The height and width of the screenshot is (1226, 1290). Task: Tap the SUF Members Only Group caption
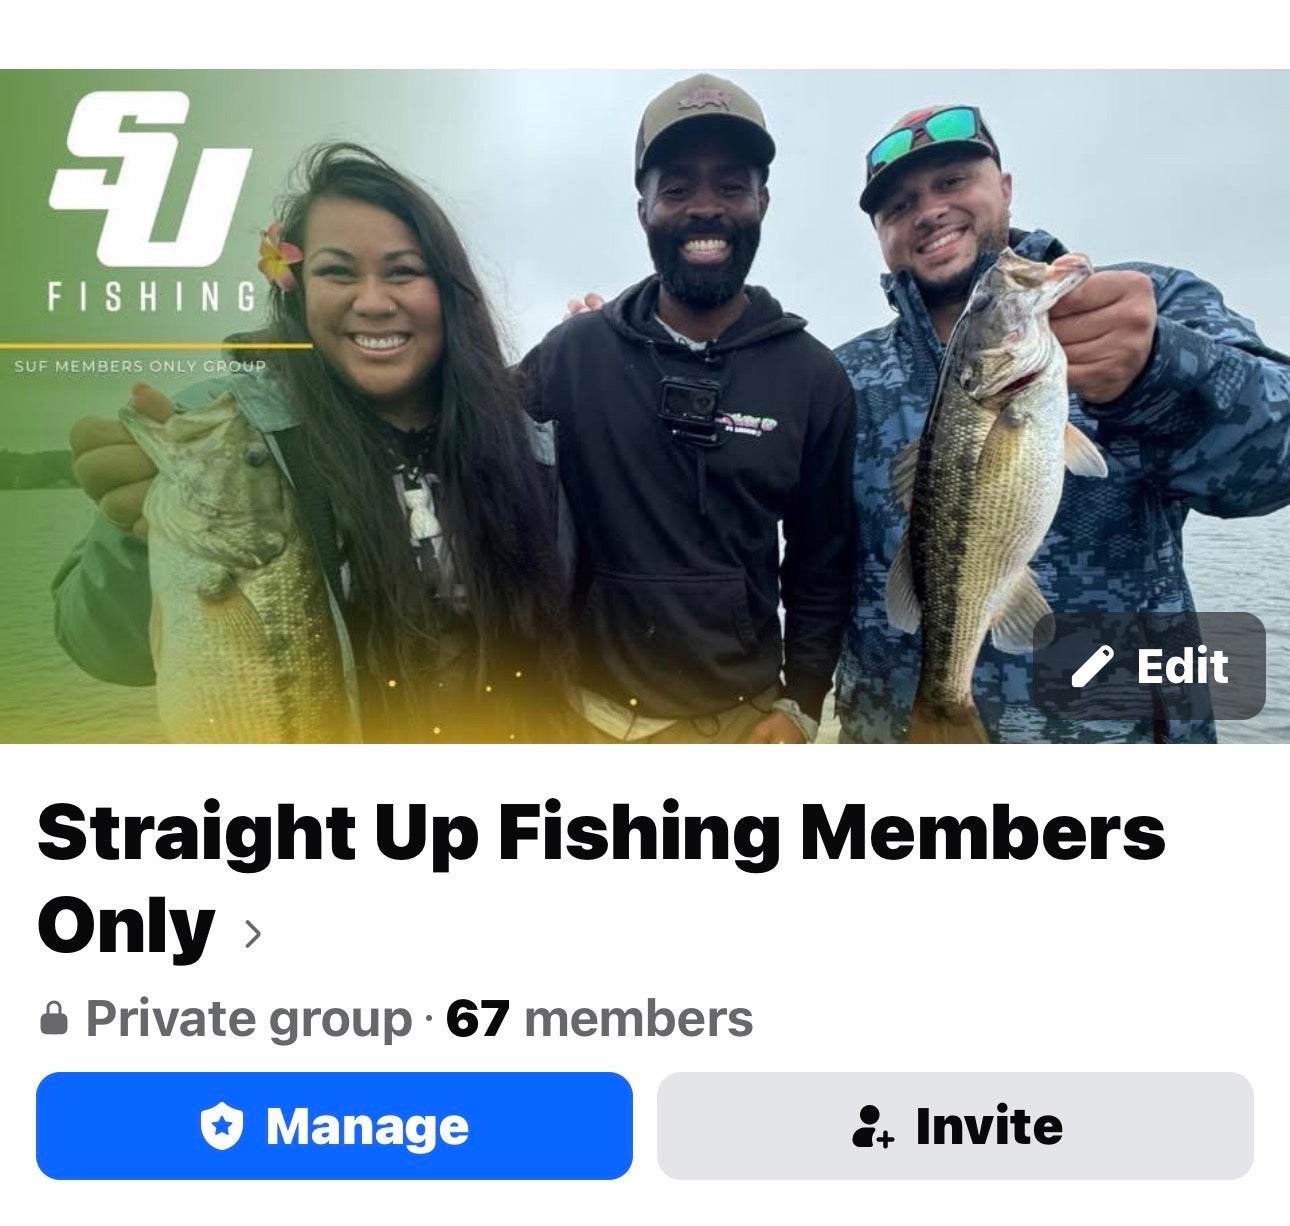[x=140, y=366]
